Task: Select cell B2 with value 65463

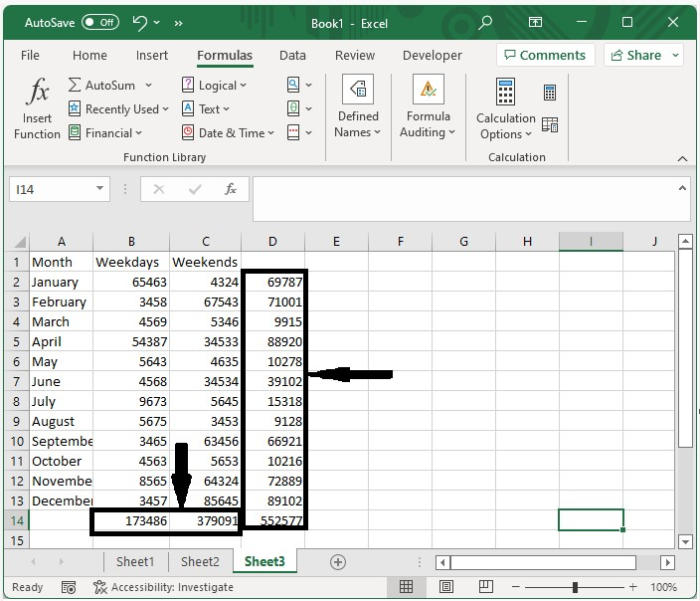Action: point(131,282)
